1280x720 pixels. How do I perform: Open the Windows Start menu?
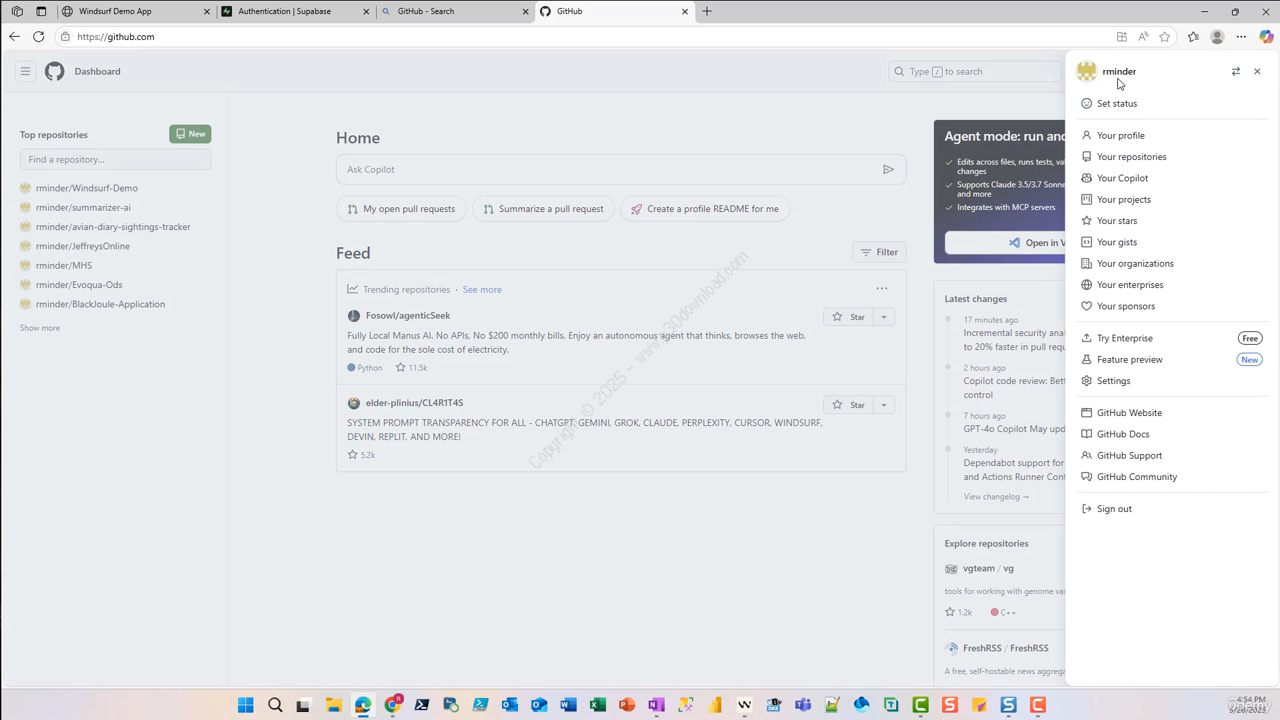point(246,705)
